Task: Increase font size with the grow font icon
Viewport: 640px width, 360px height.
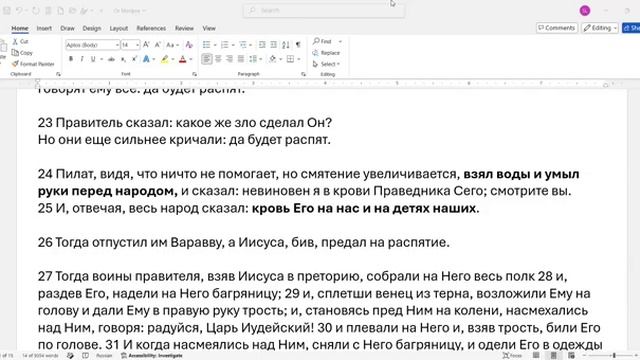Action: tap(146, 44)
